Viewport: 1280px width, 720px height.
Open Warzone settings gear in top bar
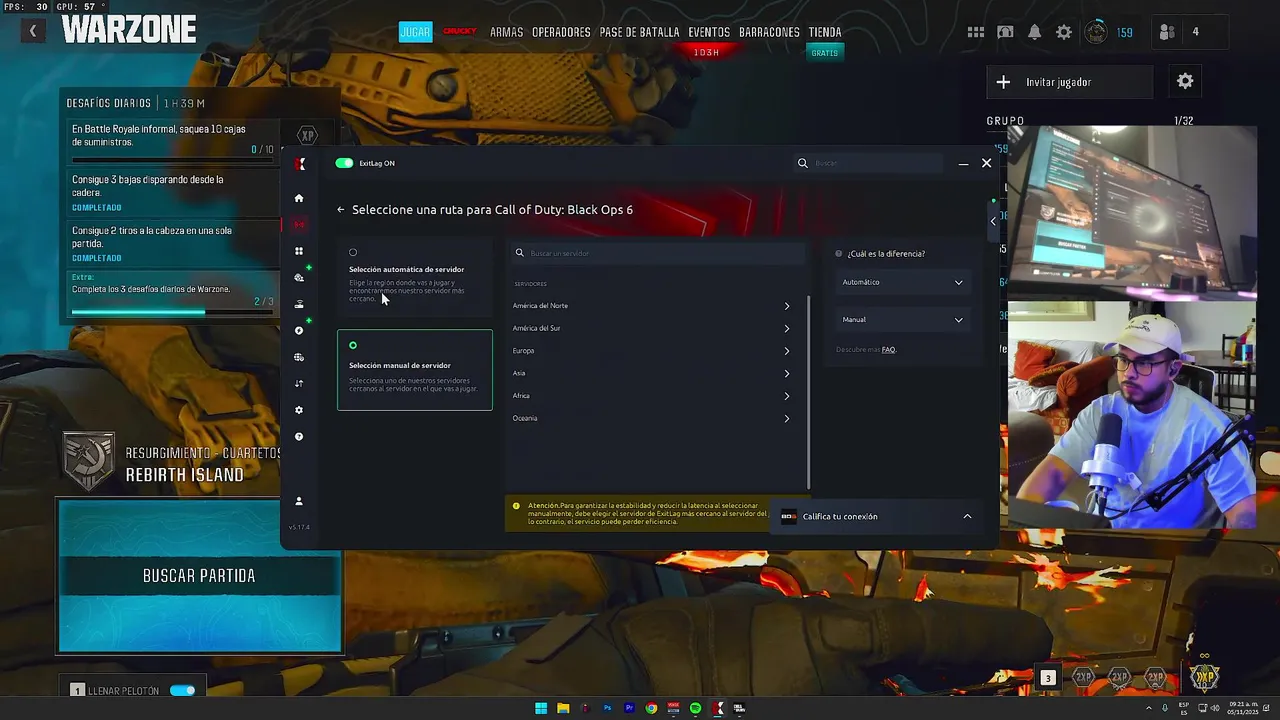pos(1064,32)
